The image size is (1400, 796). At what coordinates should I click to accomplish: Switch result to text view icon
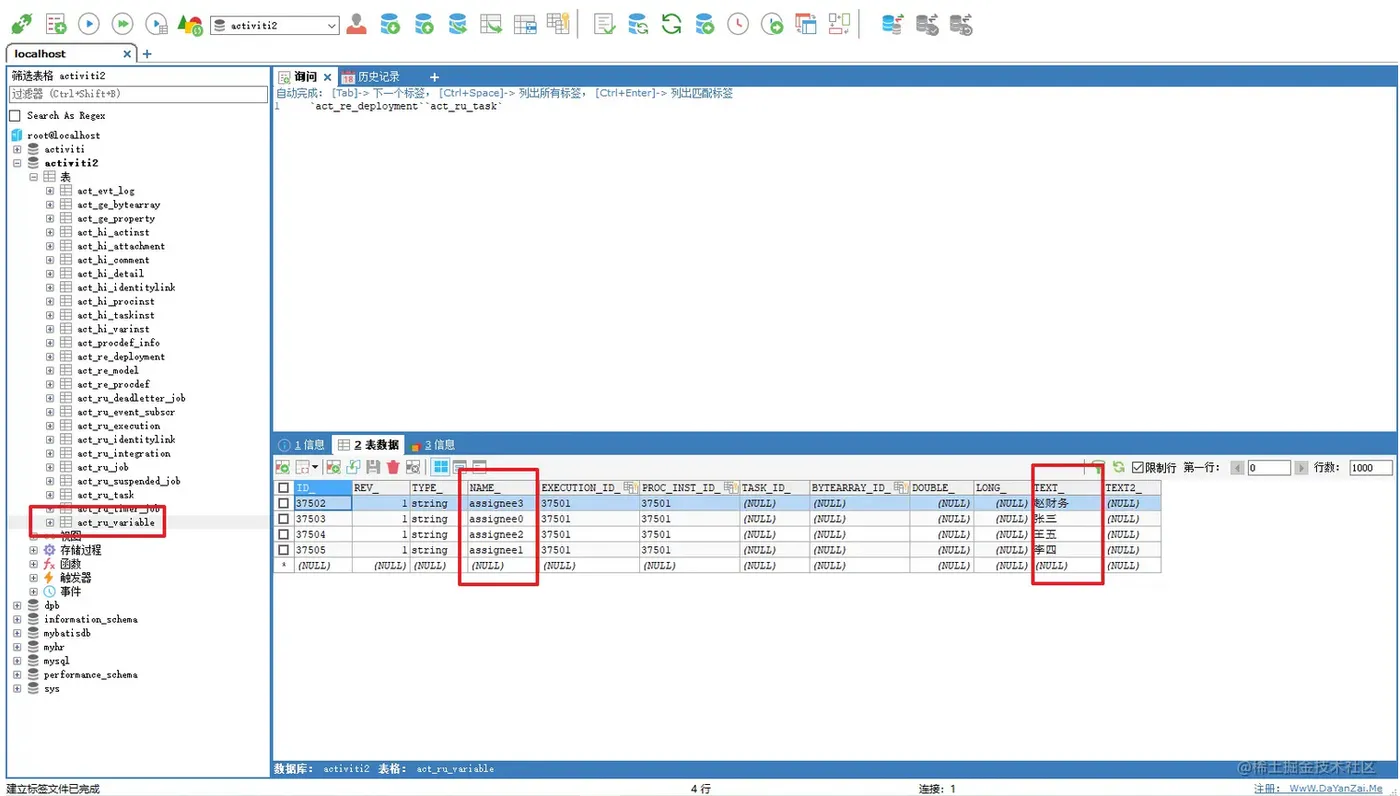click(x=480, y=467)
